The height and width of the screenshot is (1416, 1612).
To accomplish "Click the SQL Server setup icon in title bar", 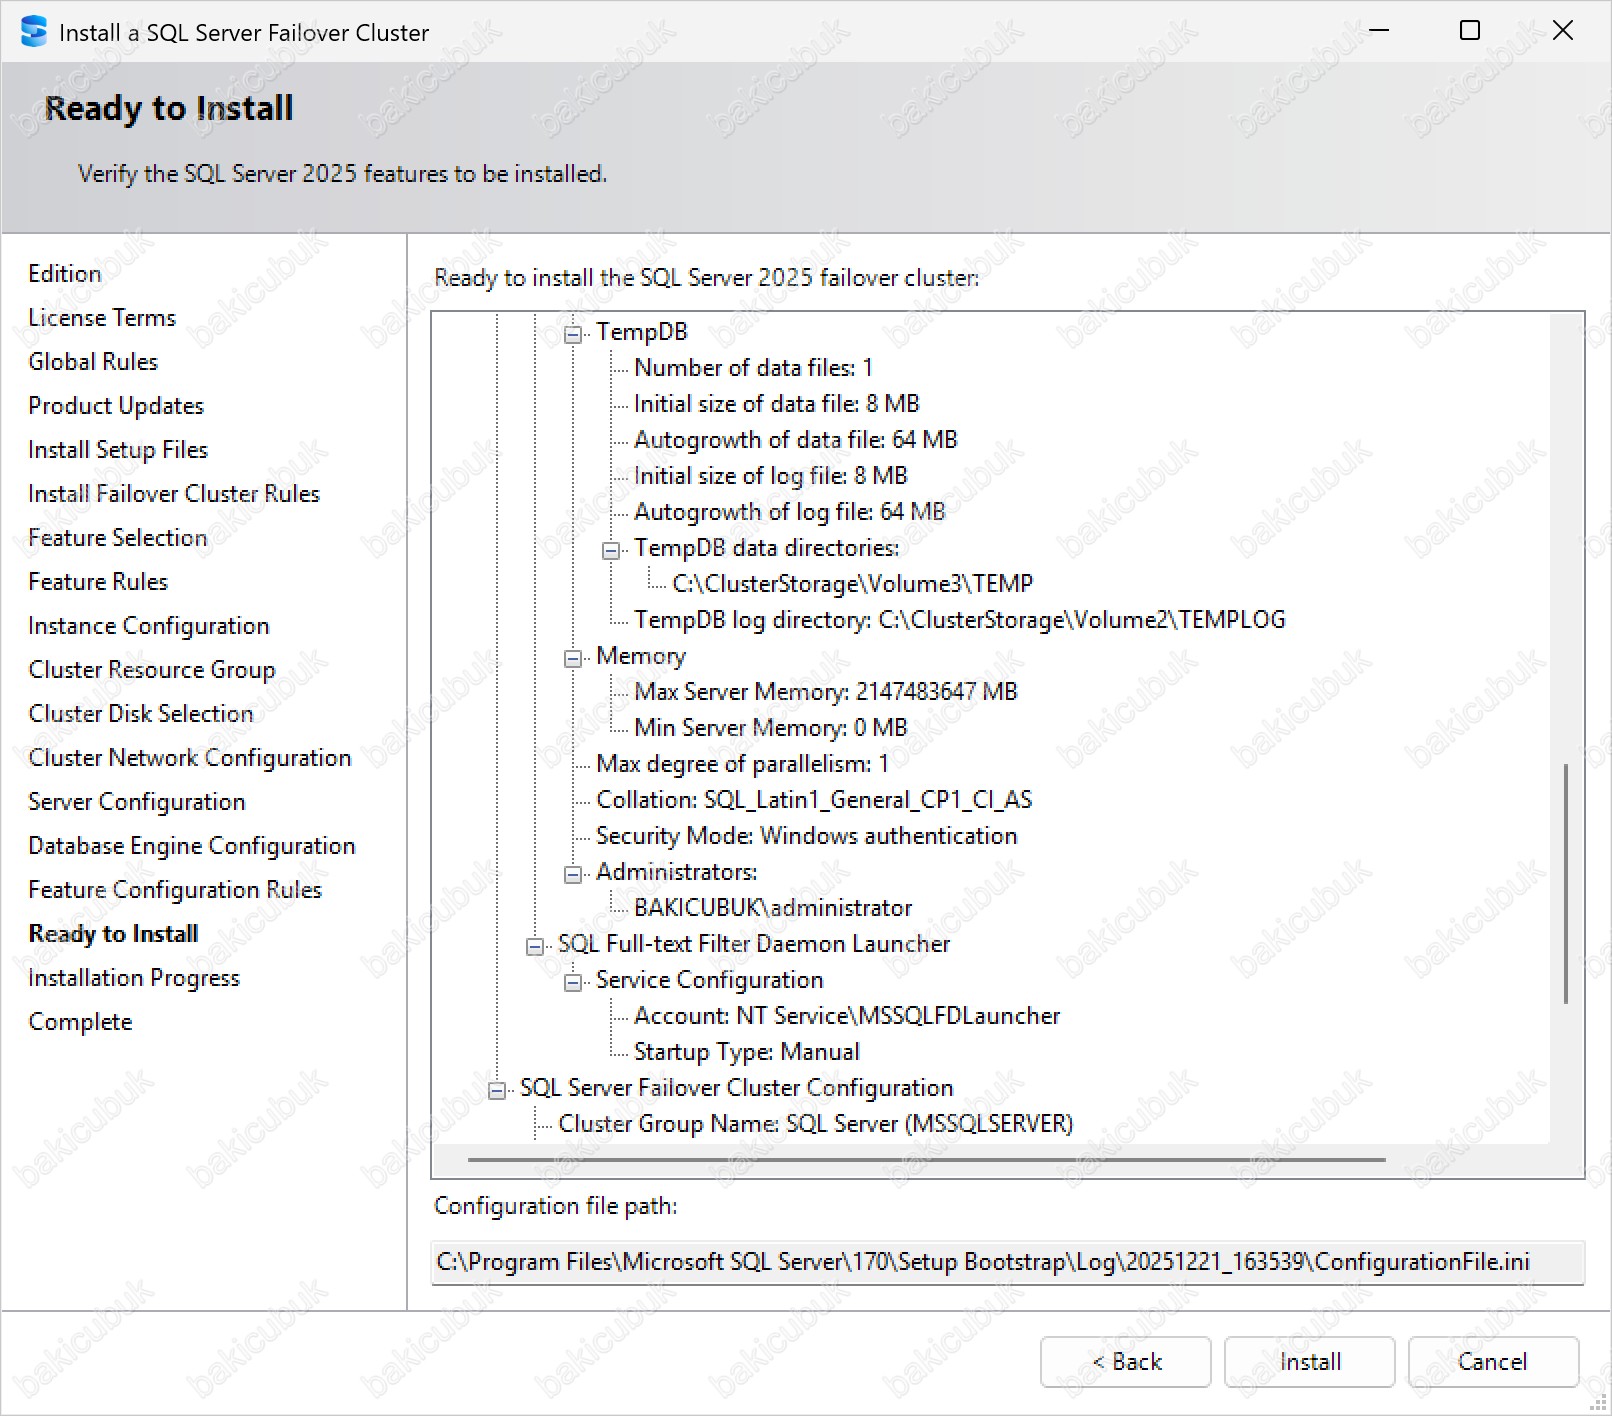I will point(33,32).
